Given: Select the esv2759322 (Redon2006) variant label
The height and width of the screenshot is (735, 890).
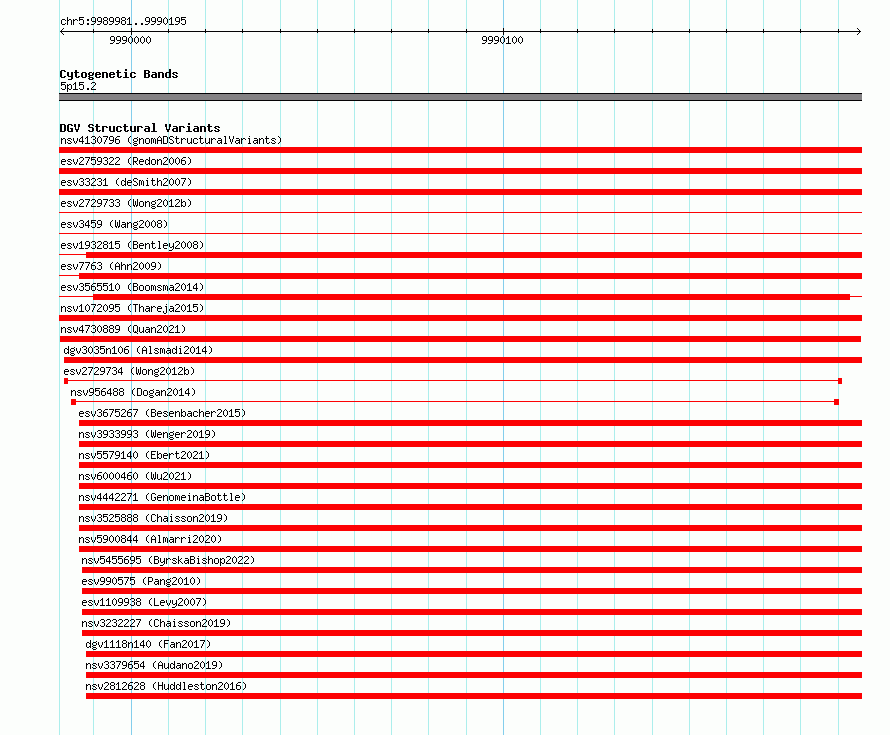Looking at the screenshot, I should tap(126, 161).
